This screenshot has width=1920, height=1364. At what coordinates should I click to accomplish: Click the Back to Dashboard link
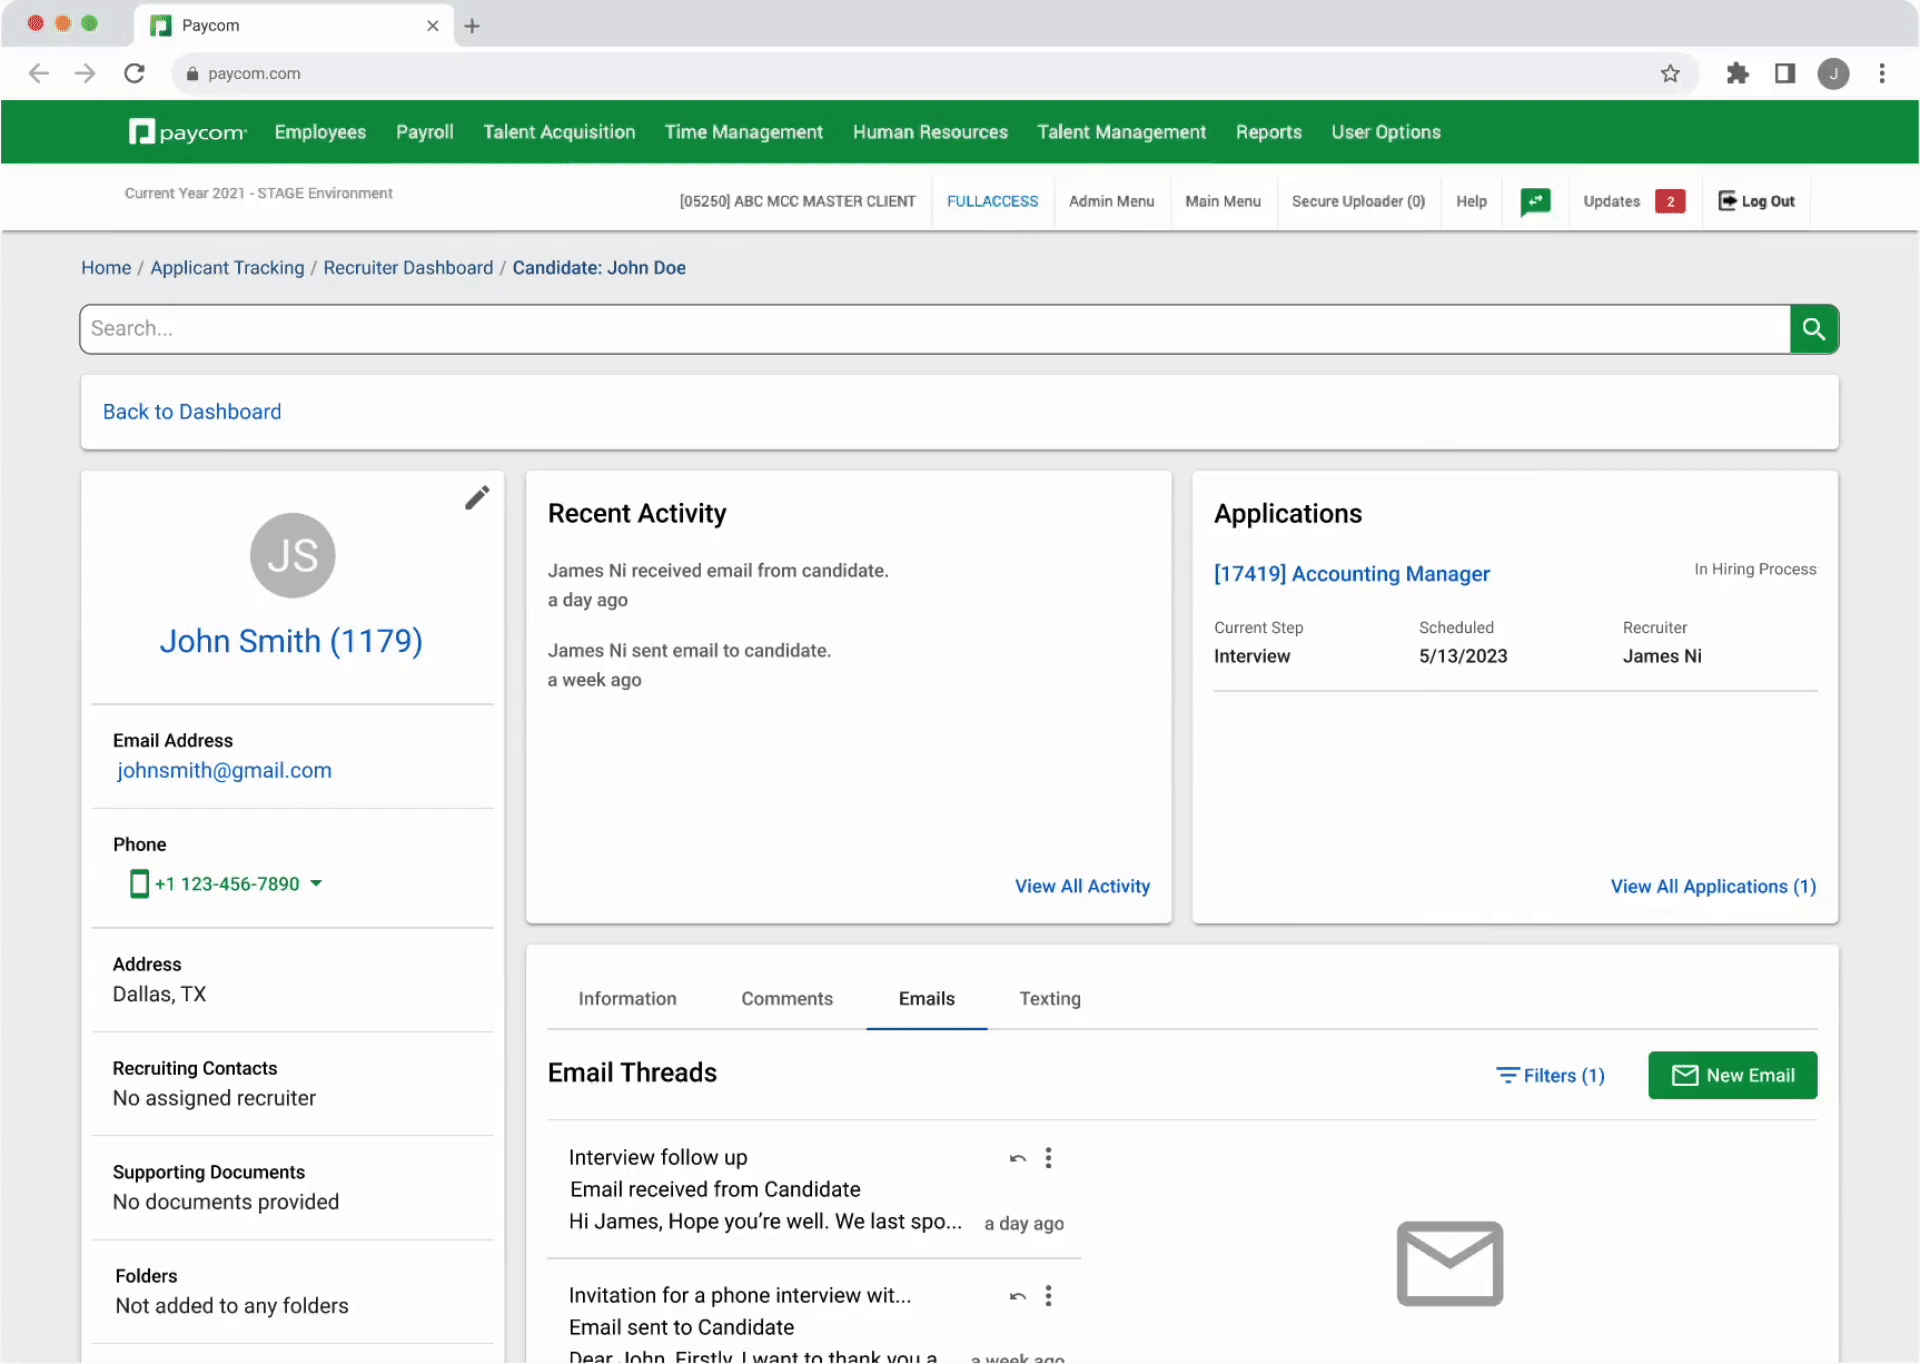[x=192, y=412]
